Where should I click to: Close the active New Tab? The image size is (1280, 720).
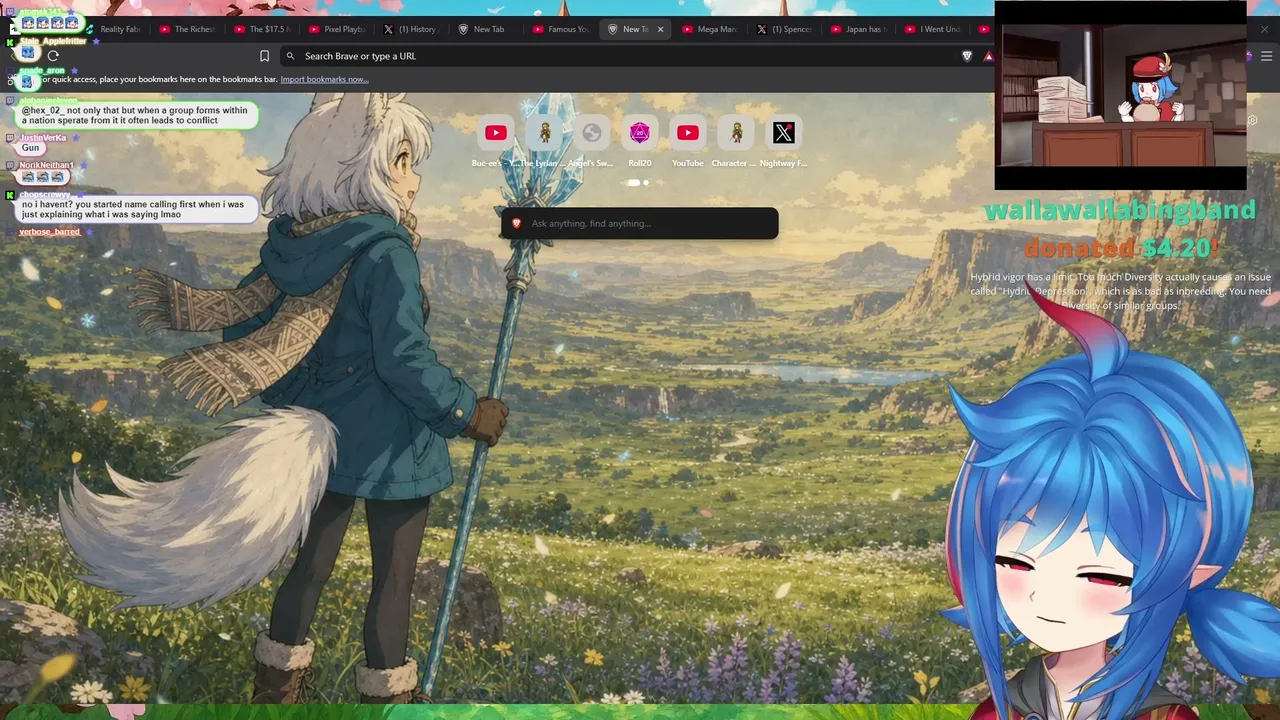660,29
